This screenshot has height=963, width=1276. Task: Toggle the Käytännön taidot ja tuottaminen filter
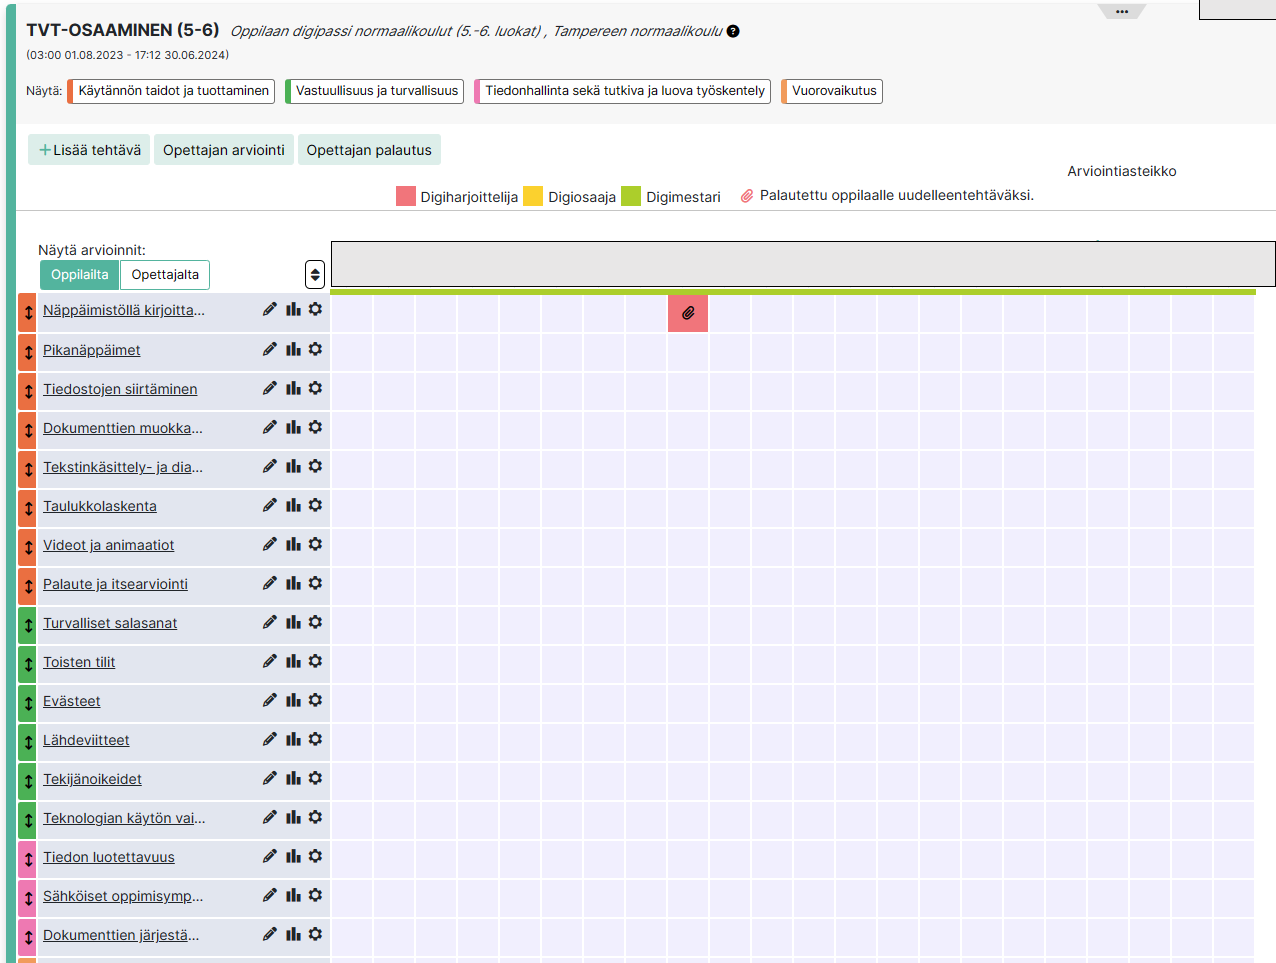click(x=172, y=91)
